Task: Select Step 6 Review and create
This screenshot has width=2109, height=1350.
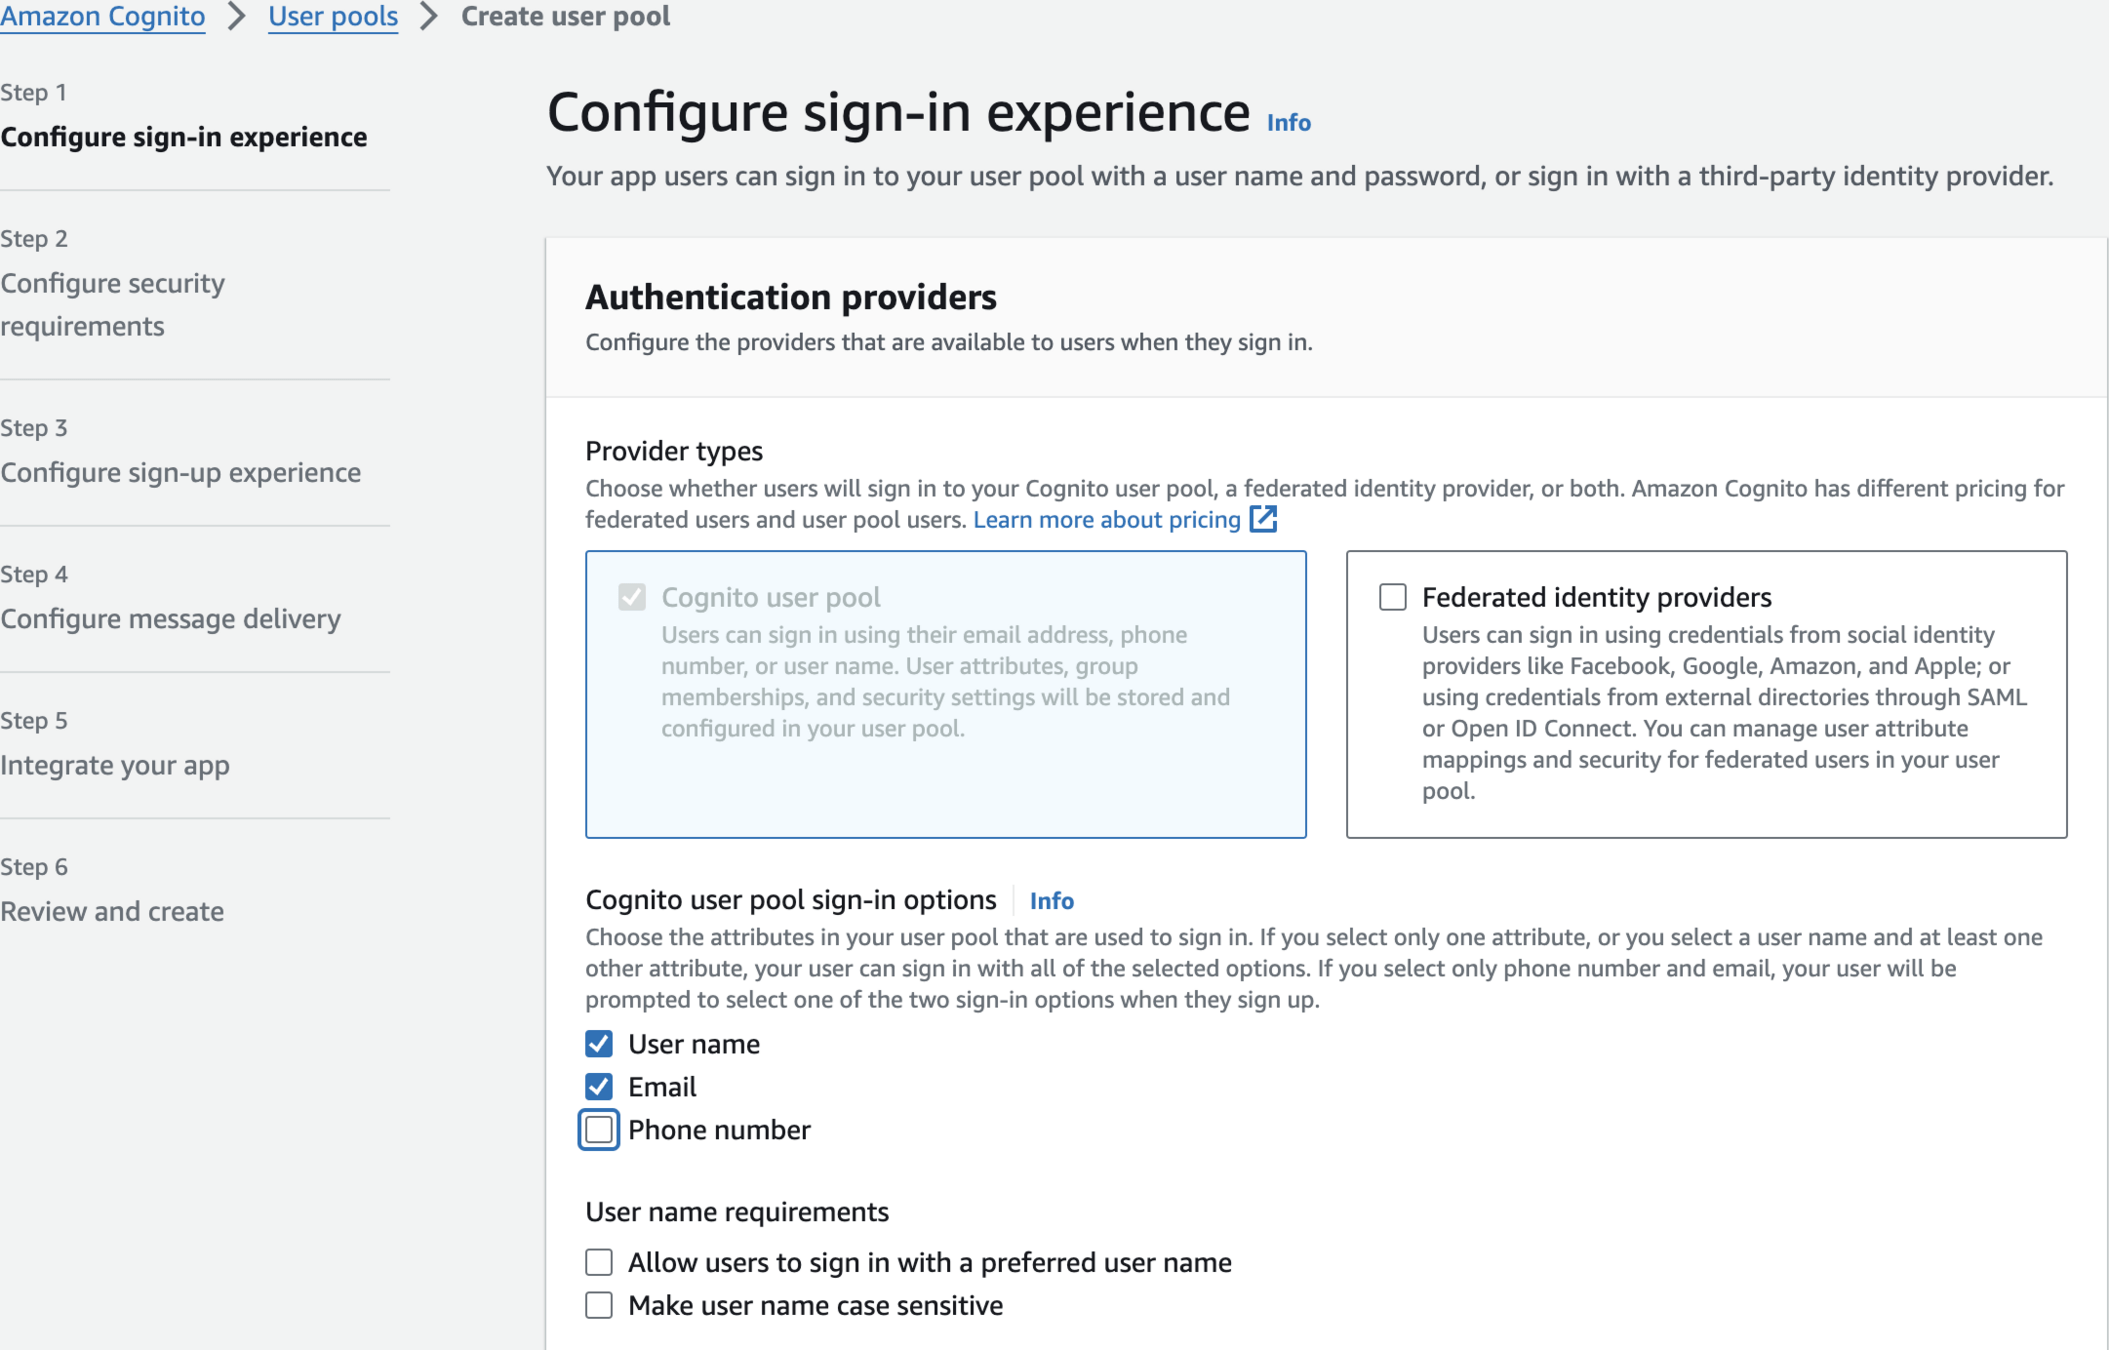Action: 112,911
